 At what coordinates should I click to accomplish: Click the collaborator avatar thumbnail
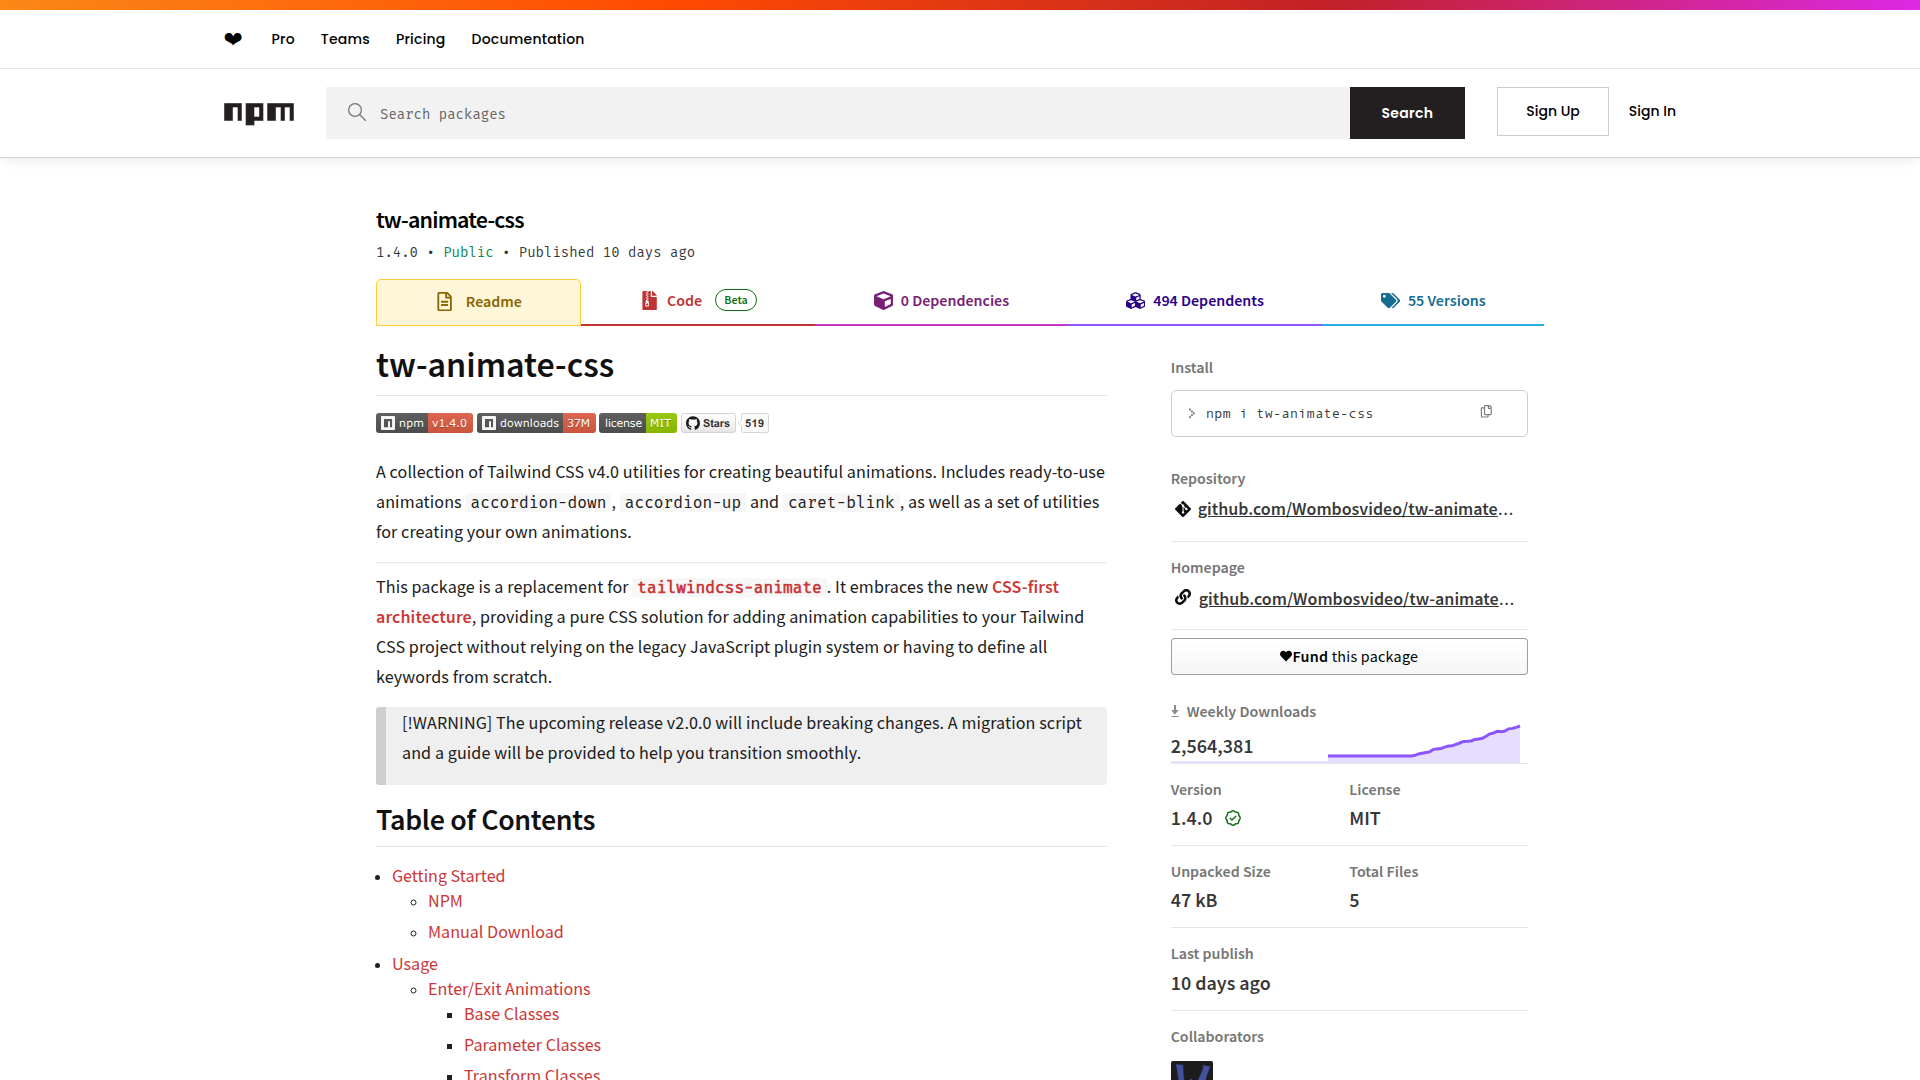[1192, 1070]
